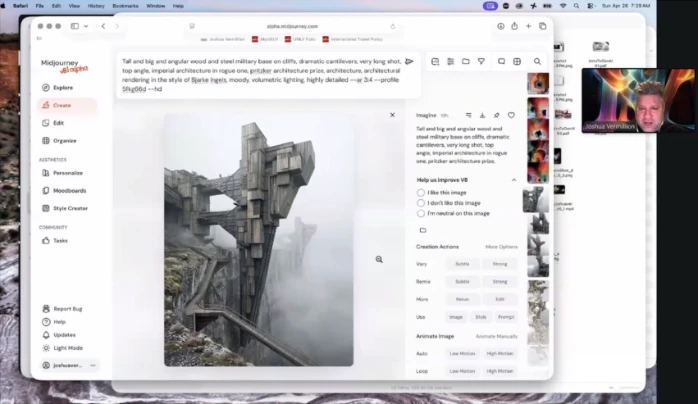Viewport: 698px width, 404px height.
Task: Open a new tab with the plus icon
Action: [528, 26]
